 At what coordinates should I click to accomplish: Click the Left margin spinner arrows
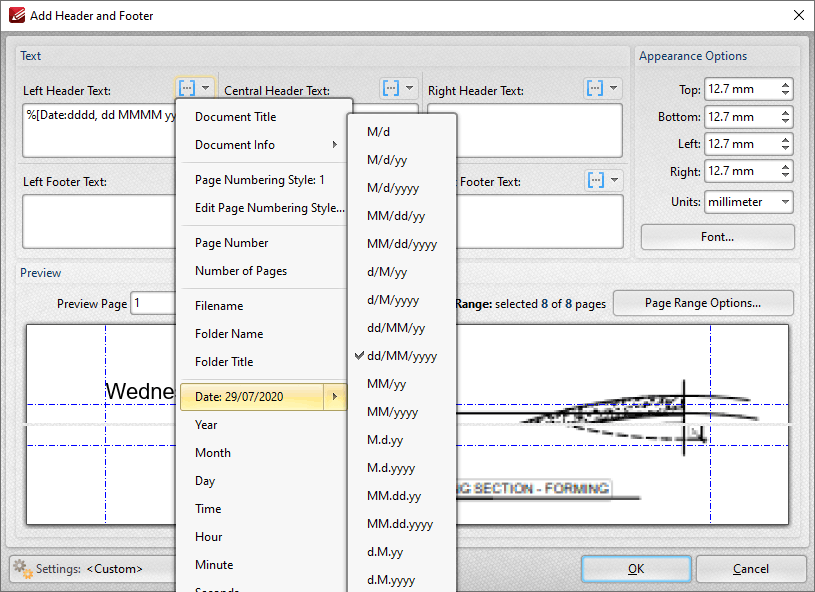(x=785, y=144)
